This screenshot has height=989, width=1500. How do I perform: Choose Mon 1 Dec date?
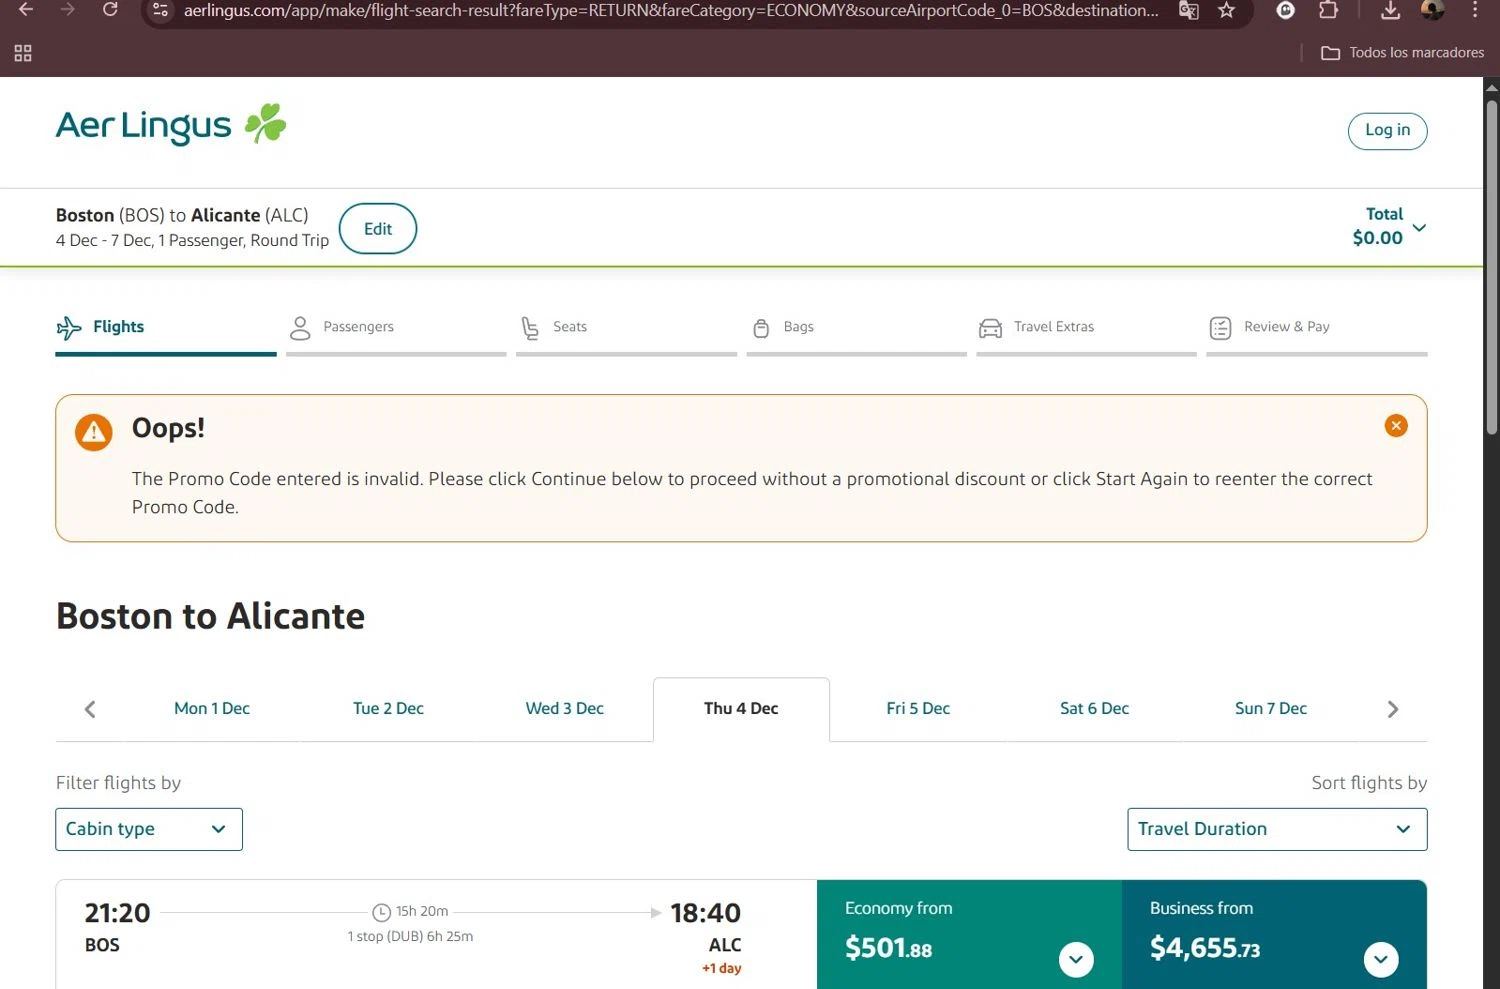click(212, 709)
